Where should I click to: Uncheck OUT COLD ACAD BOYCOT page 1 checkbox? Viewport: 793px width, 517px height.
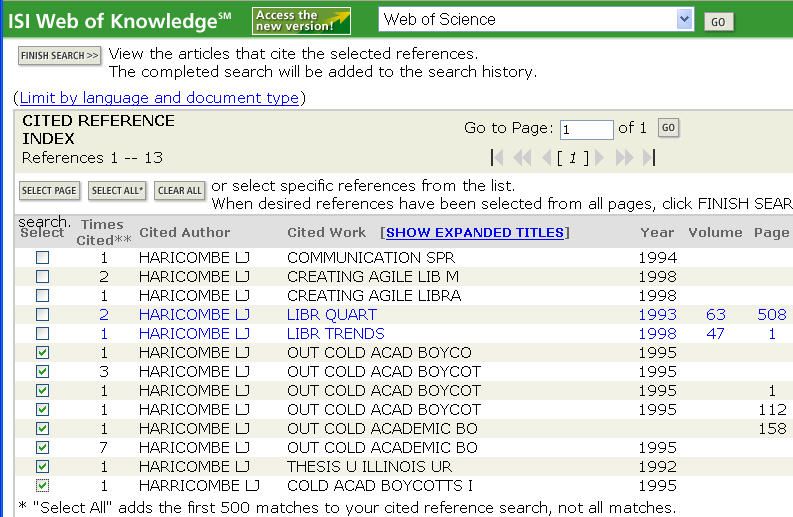click(x=42, y=391)
